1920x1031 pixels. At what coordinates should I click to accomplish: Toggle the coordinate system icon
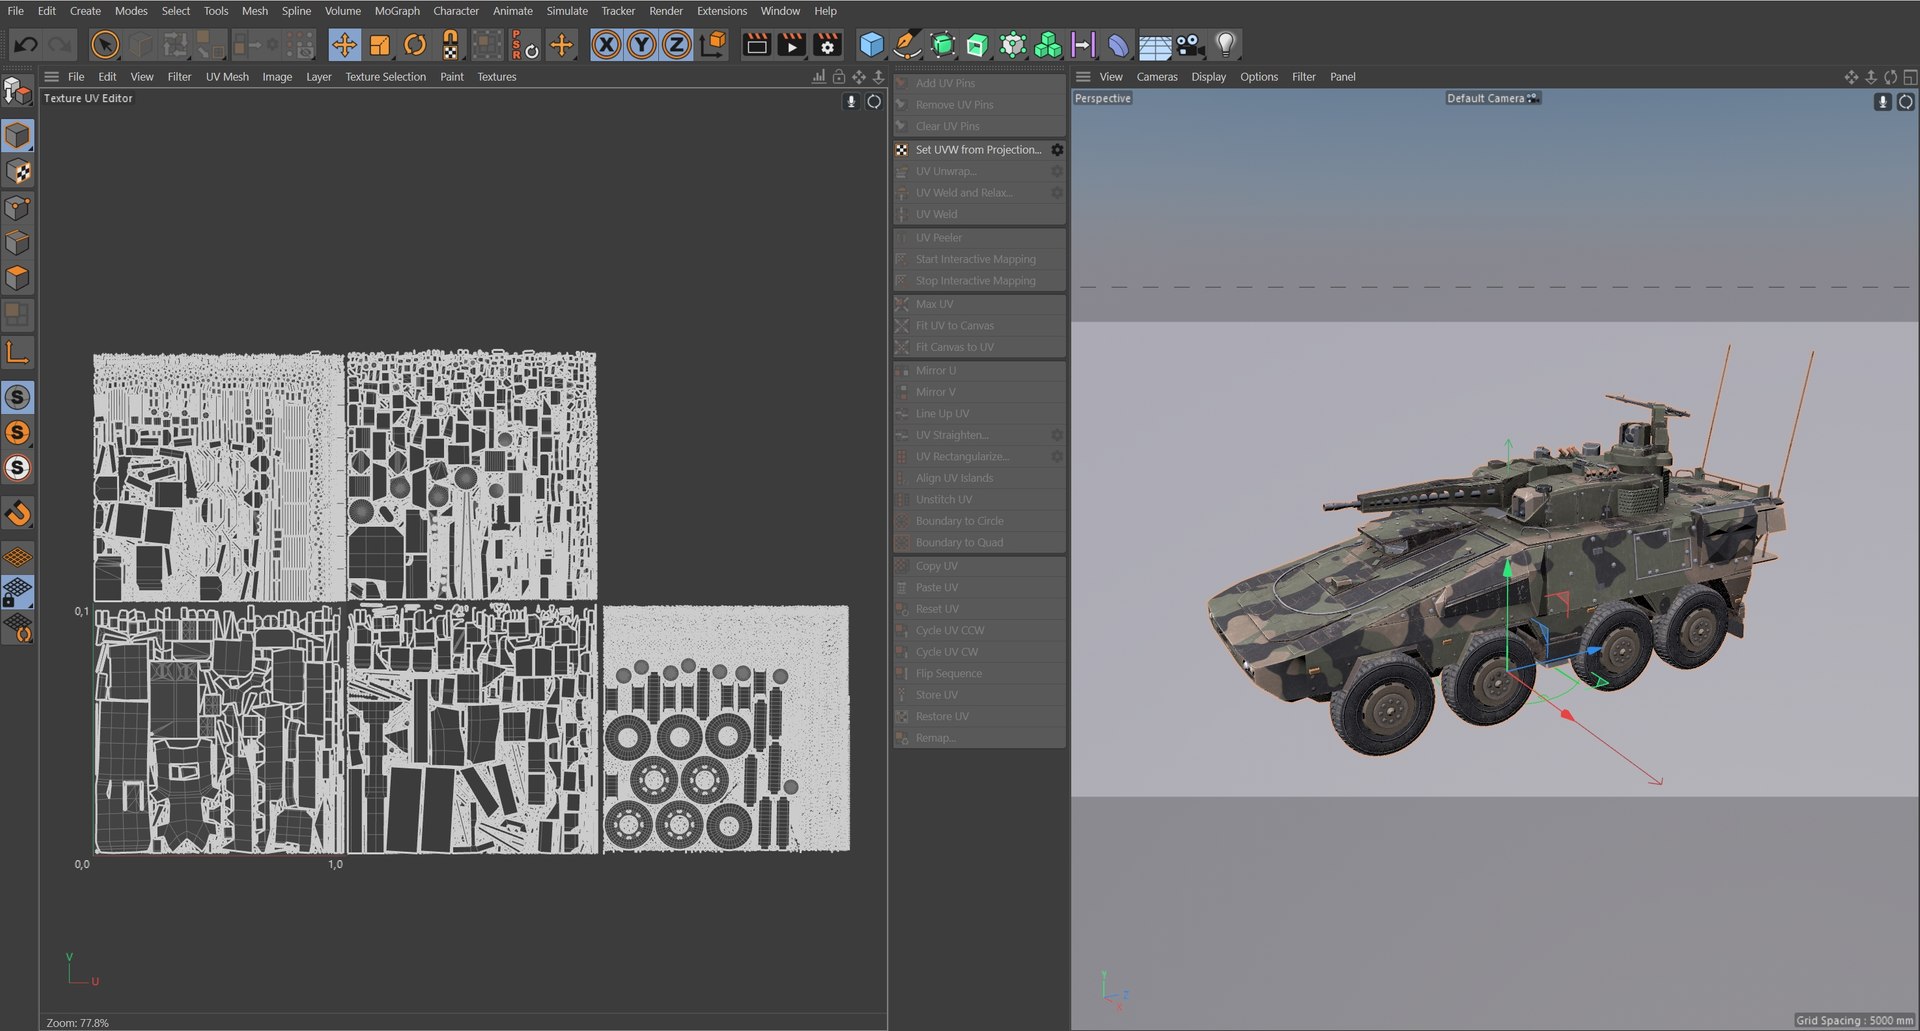[714, 45]
